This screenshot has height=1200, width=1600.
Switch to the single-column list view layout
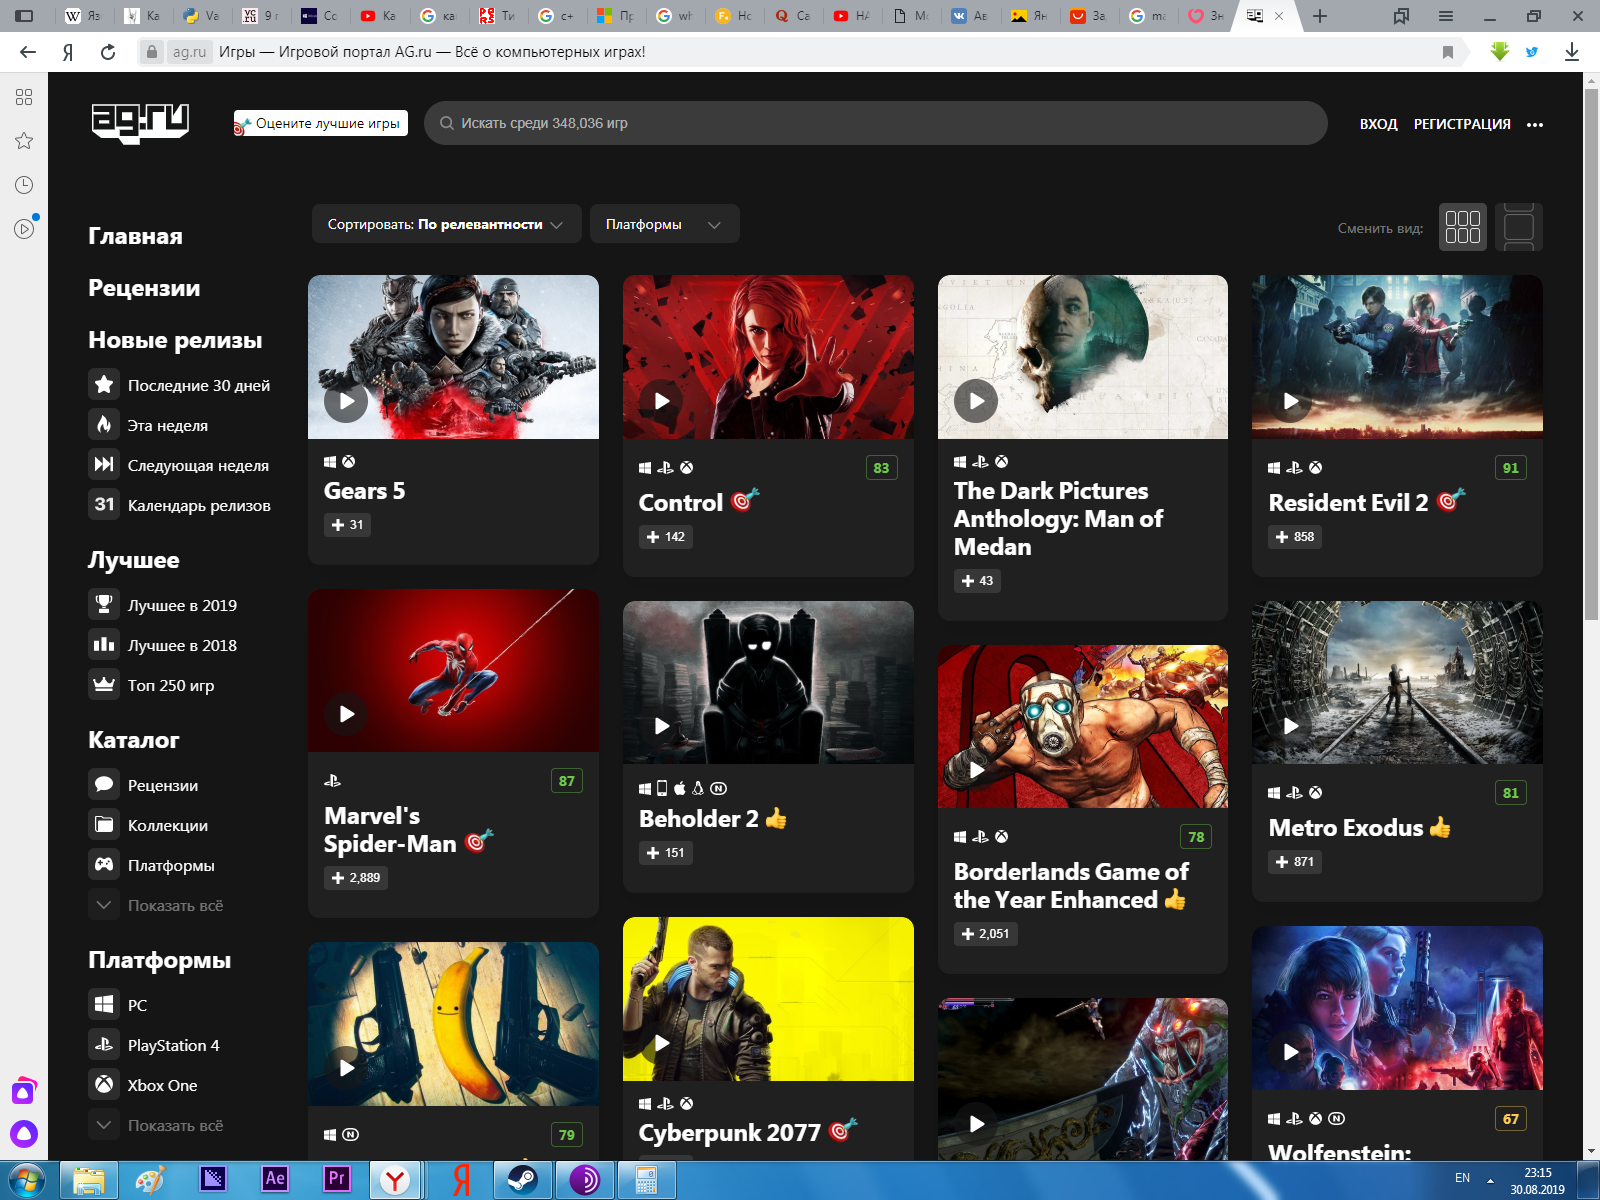click(1519, 227)
